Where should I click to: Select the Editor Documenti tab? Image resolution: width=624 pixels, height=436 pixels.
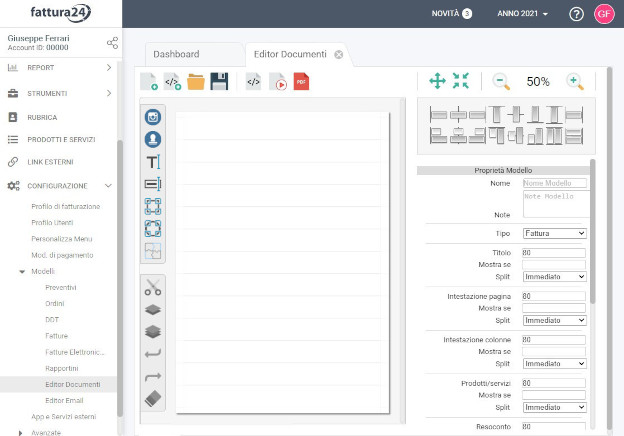(x=290, y=54)
